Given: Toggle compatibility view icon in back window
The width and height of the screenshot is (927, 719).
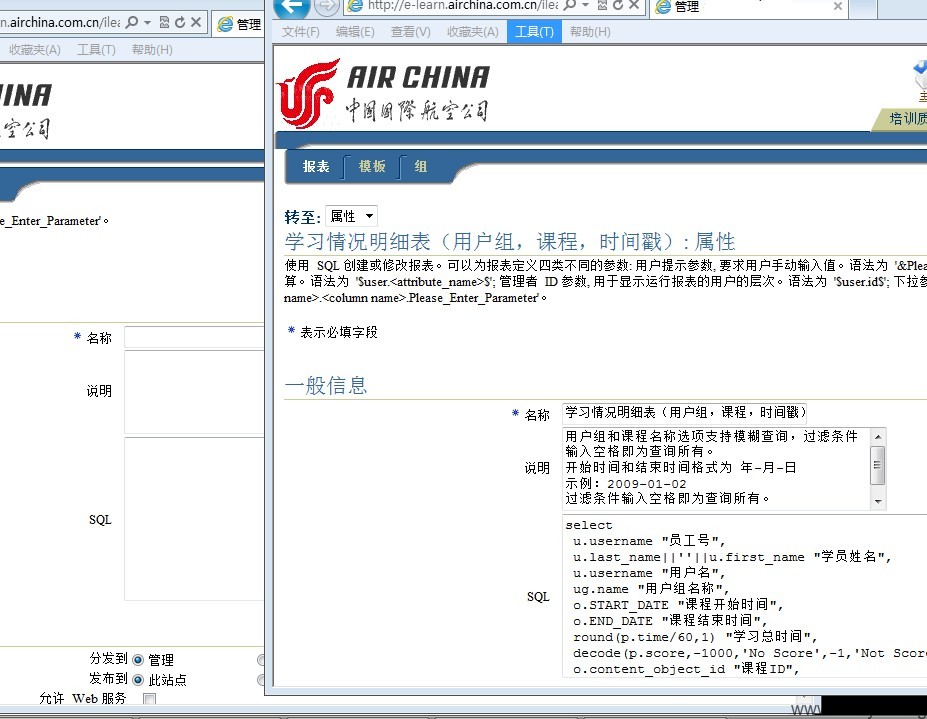Looking at the screenshot, I should (164, 22).
